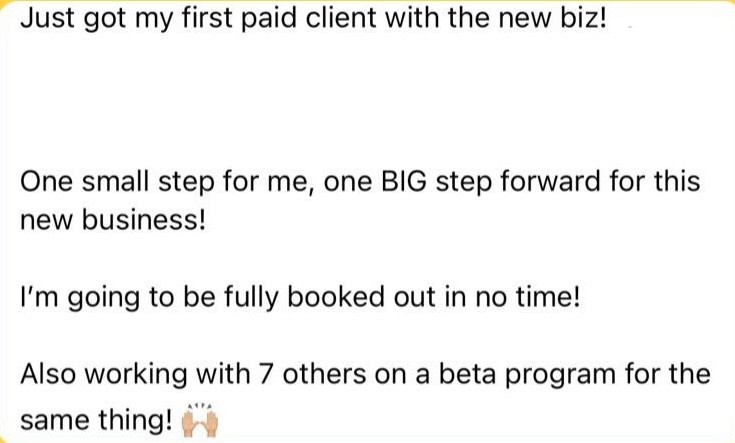This screenshot has height=443, width=735.
Task: Click the word "BIG" in the post
Action: tap(404, 181)
